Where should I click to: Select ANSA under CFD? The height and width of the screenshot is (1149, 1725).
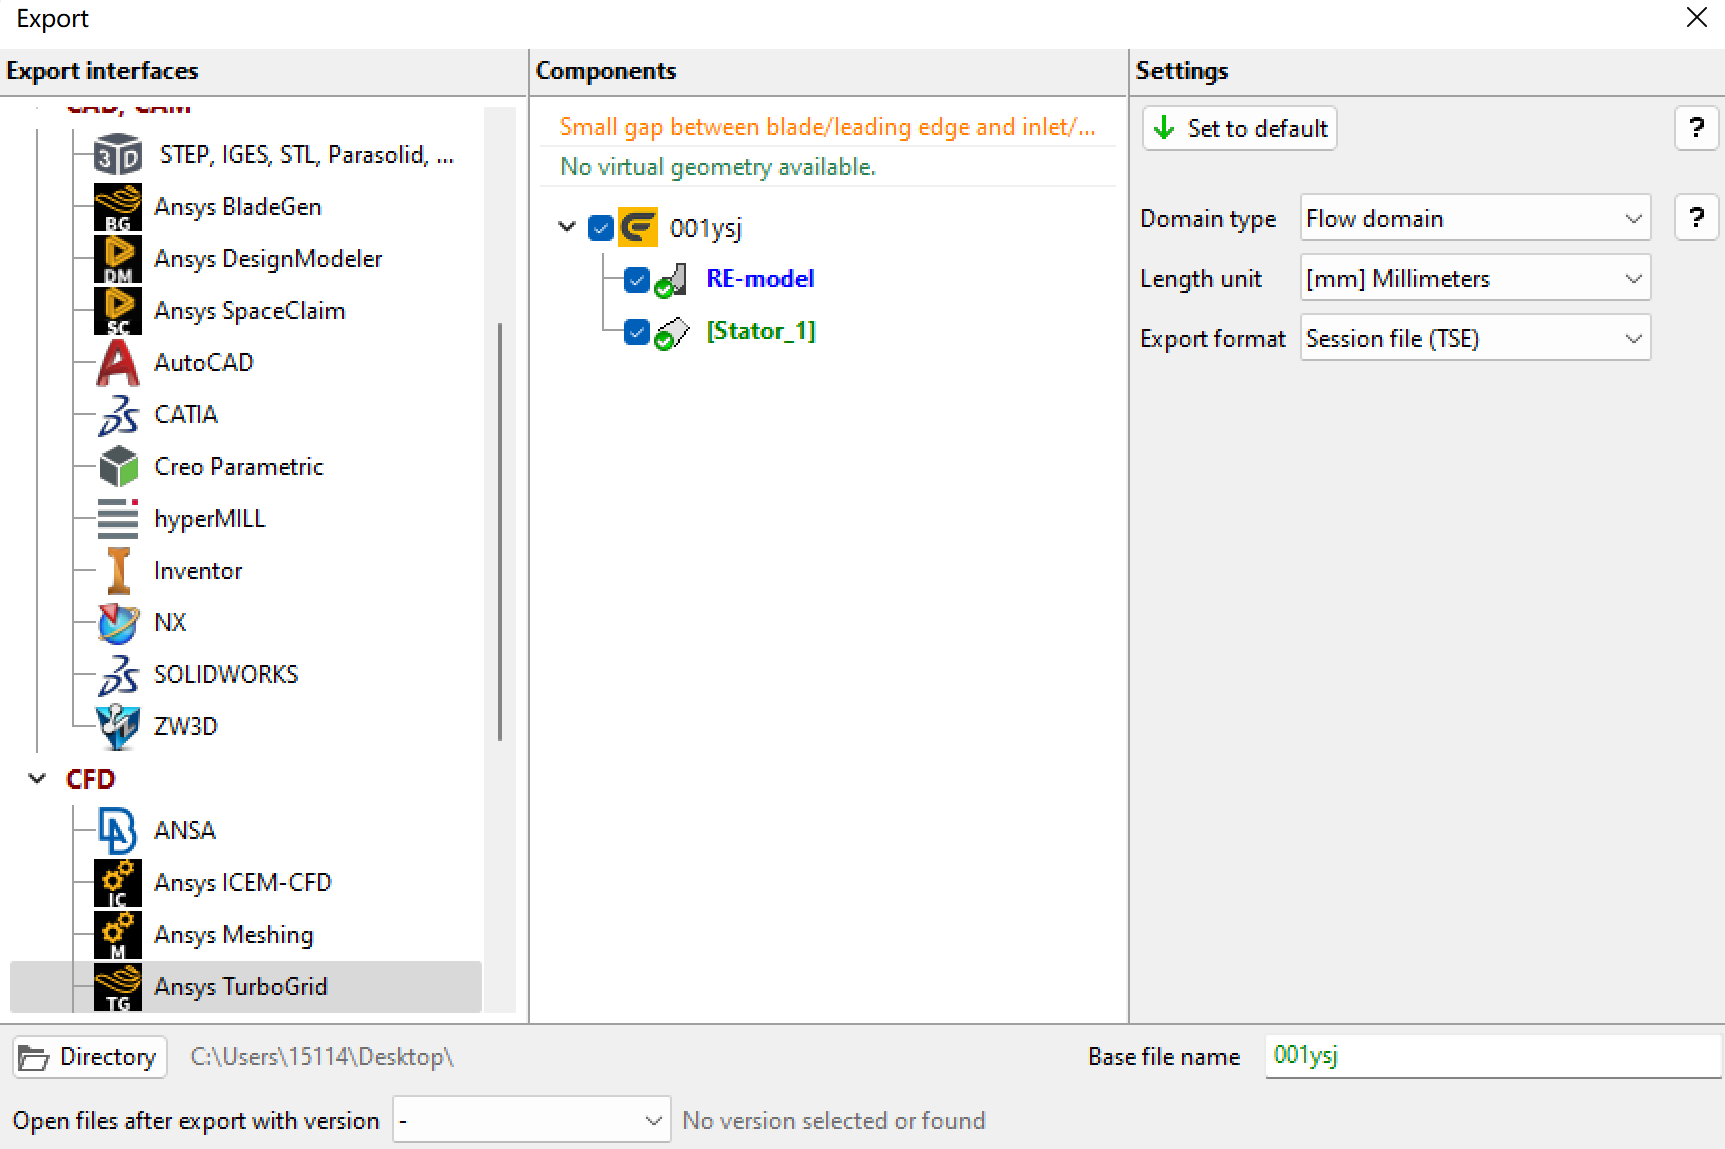point(185,831)
